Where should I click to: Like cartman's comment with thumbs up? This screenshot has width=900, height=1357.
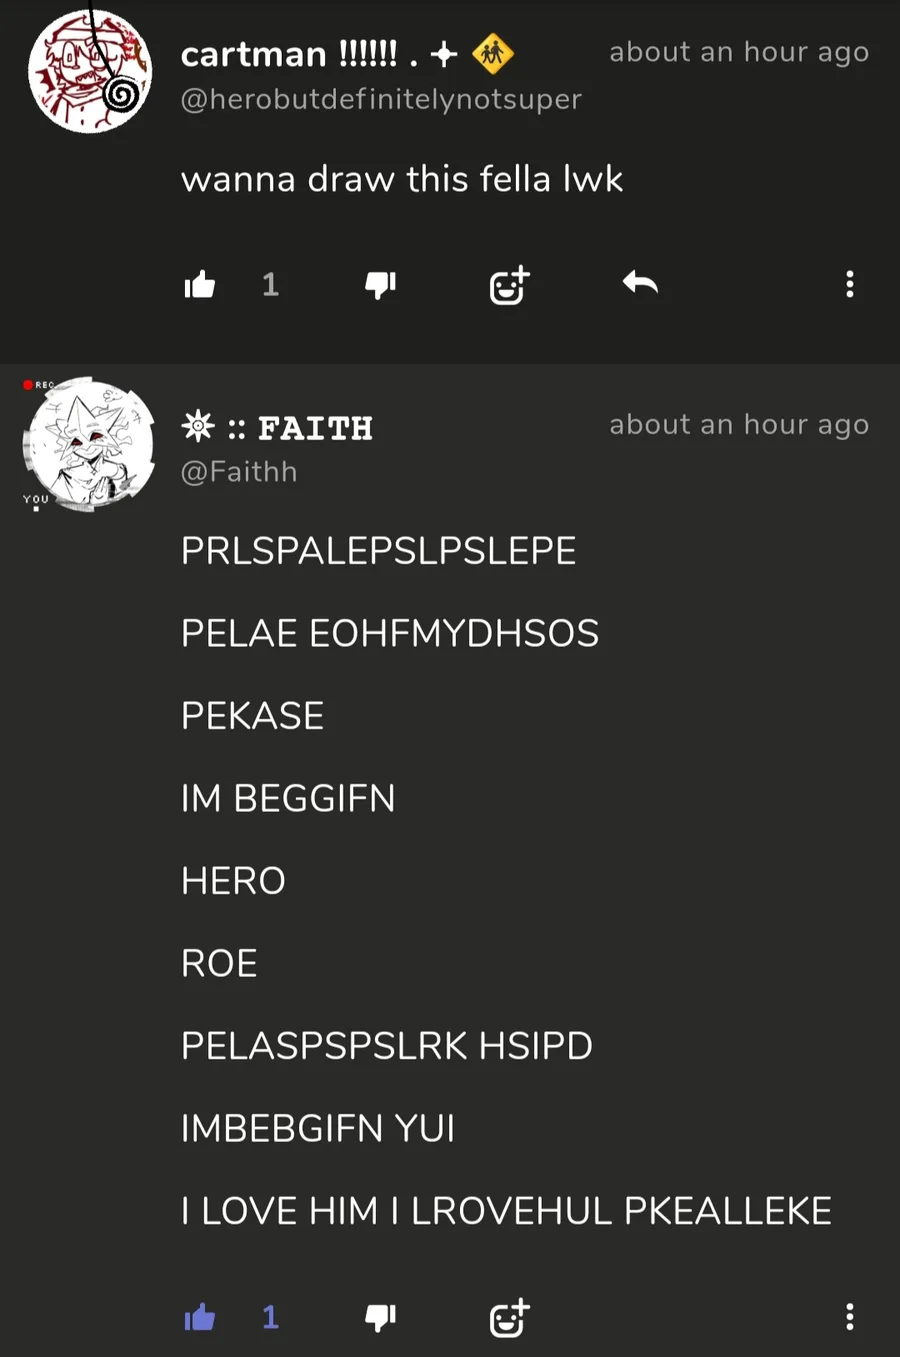(x=200, y=285)
